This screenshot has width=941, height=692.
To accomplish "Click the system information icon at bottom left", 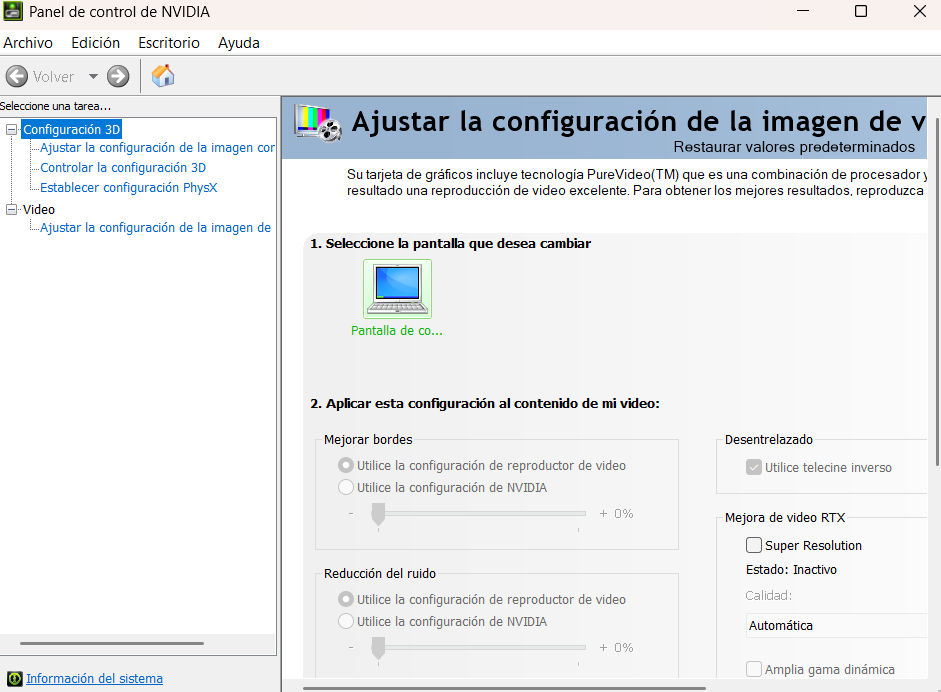I will [x=14, y=679].
